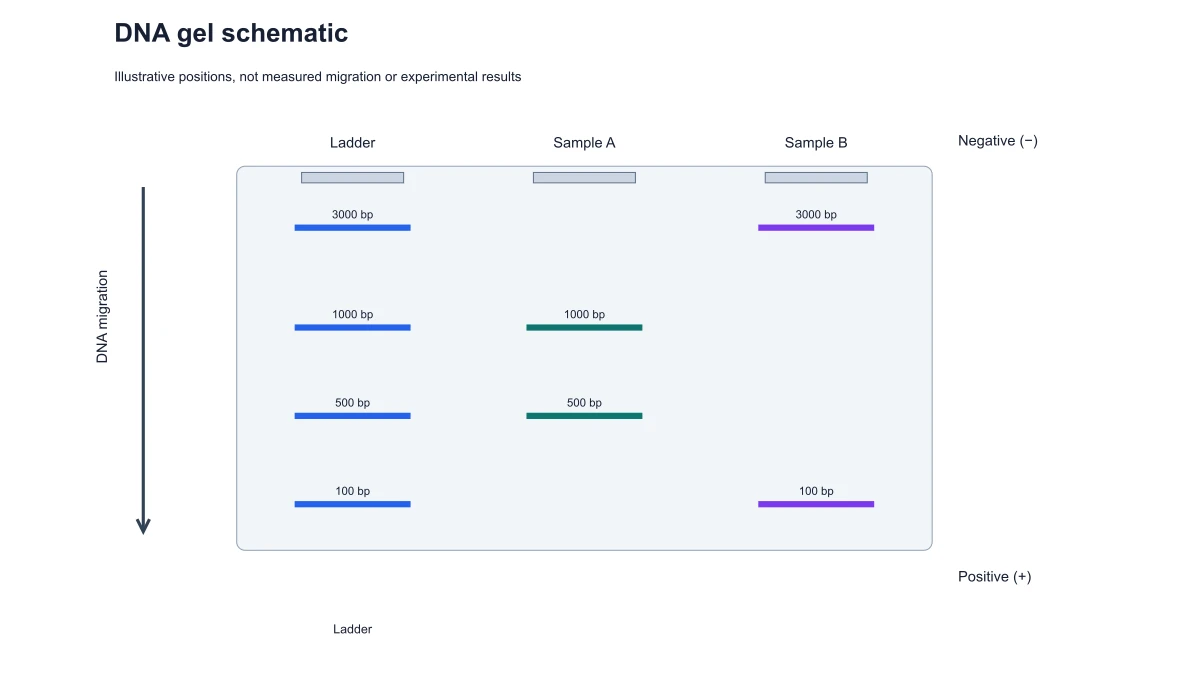Click the "3000 bp" text in Sample B lane
The image size is (1200, 675).
click(x=816, y=215)
